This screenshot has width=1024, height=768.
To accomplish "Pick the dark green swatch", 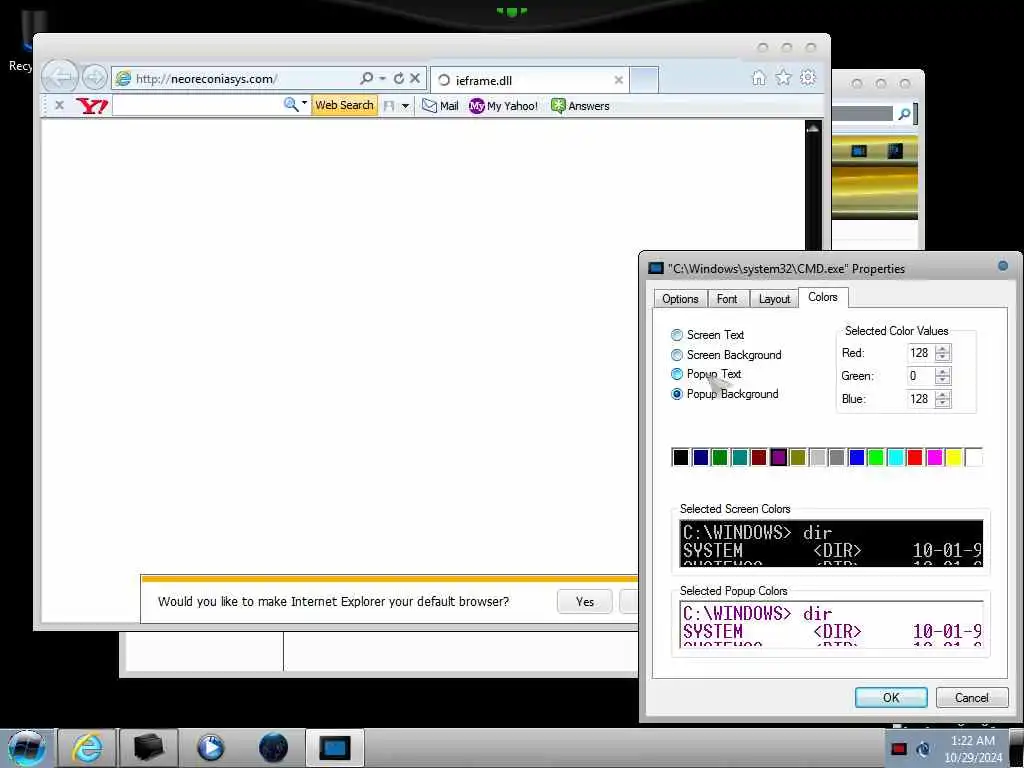I will (x=720, y=458).
